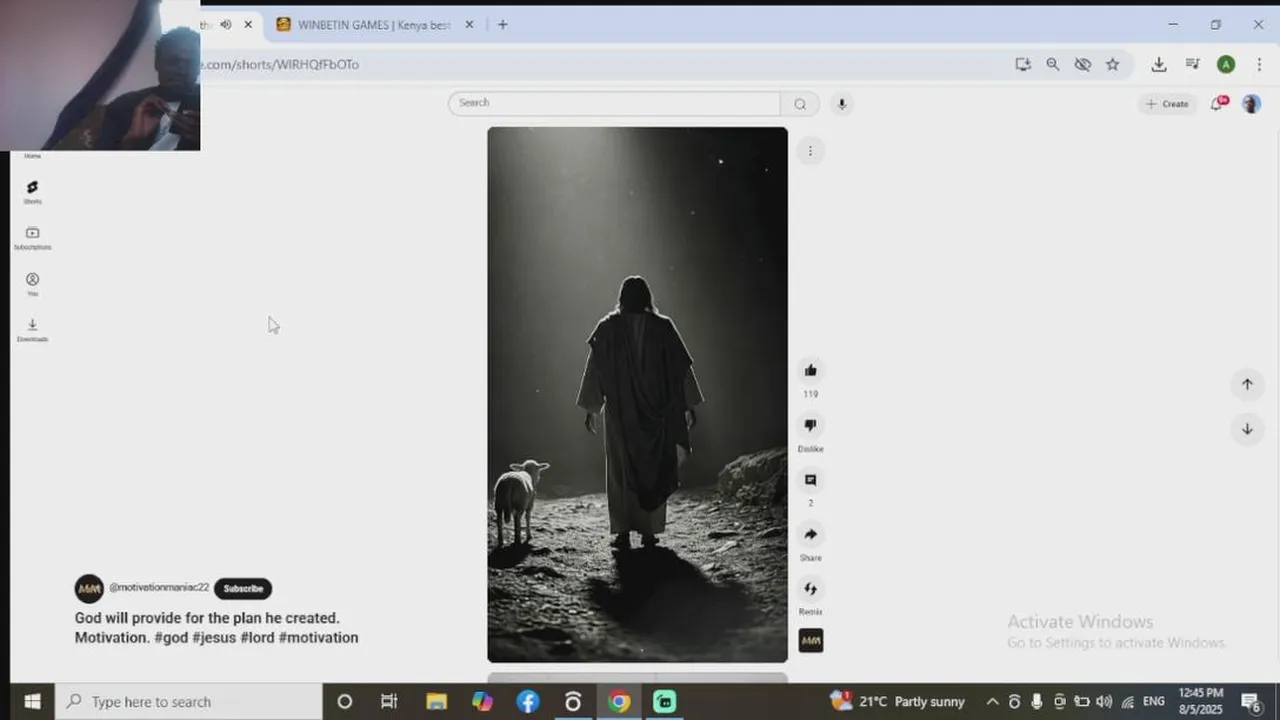Click the #god hashtag

(x=171, y=638)
